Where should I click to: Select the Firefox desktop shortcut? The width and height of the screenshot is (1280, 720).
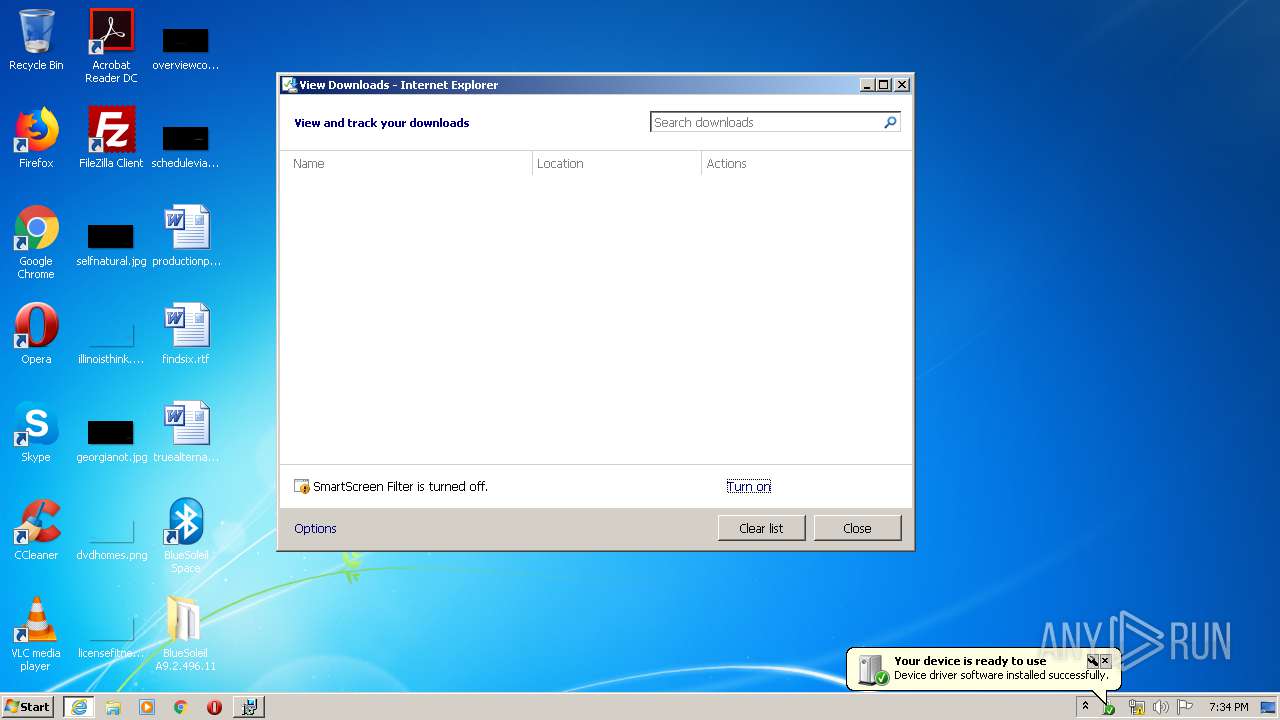[36, 138]
